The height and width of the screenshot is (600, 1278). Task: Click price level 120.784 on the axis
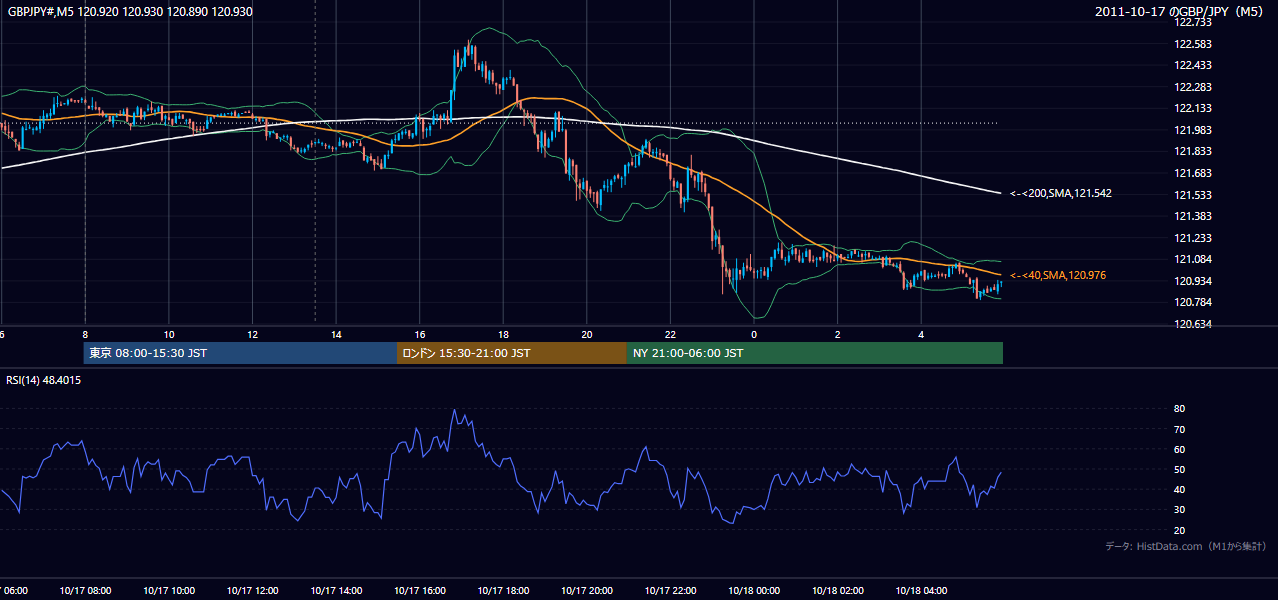click(x=1193, y=302)
